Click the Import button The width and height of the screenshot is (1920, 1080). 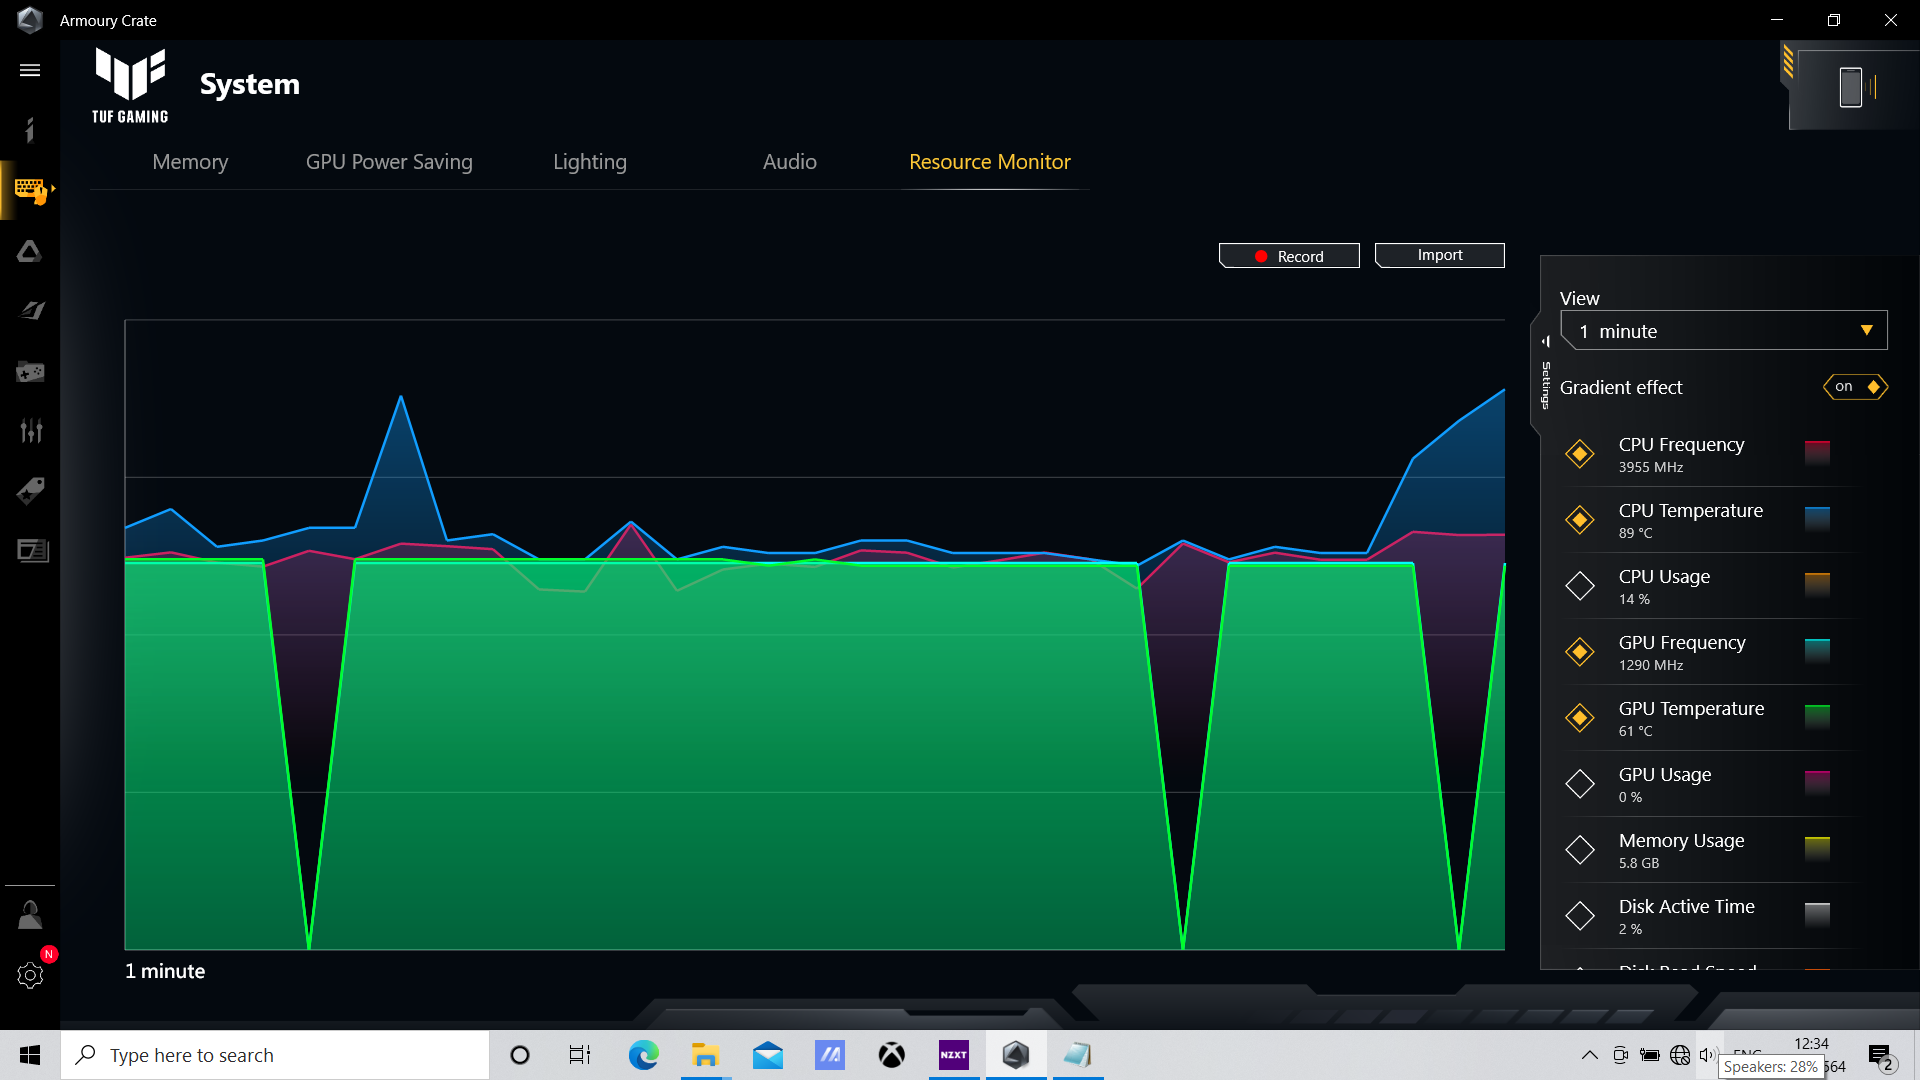pyautogui.click(x=1440, y=255)
